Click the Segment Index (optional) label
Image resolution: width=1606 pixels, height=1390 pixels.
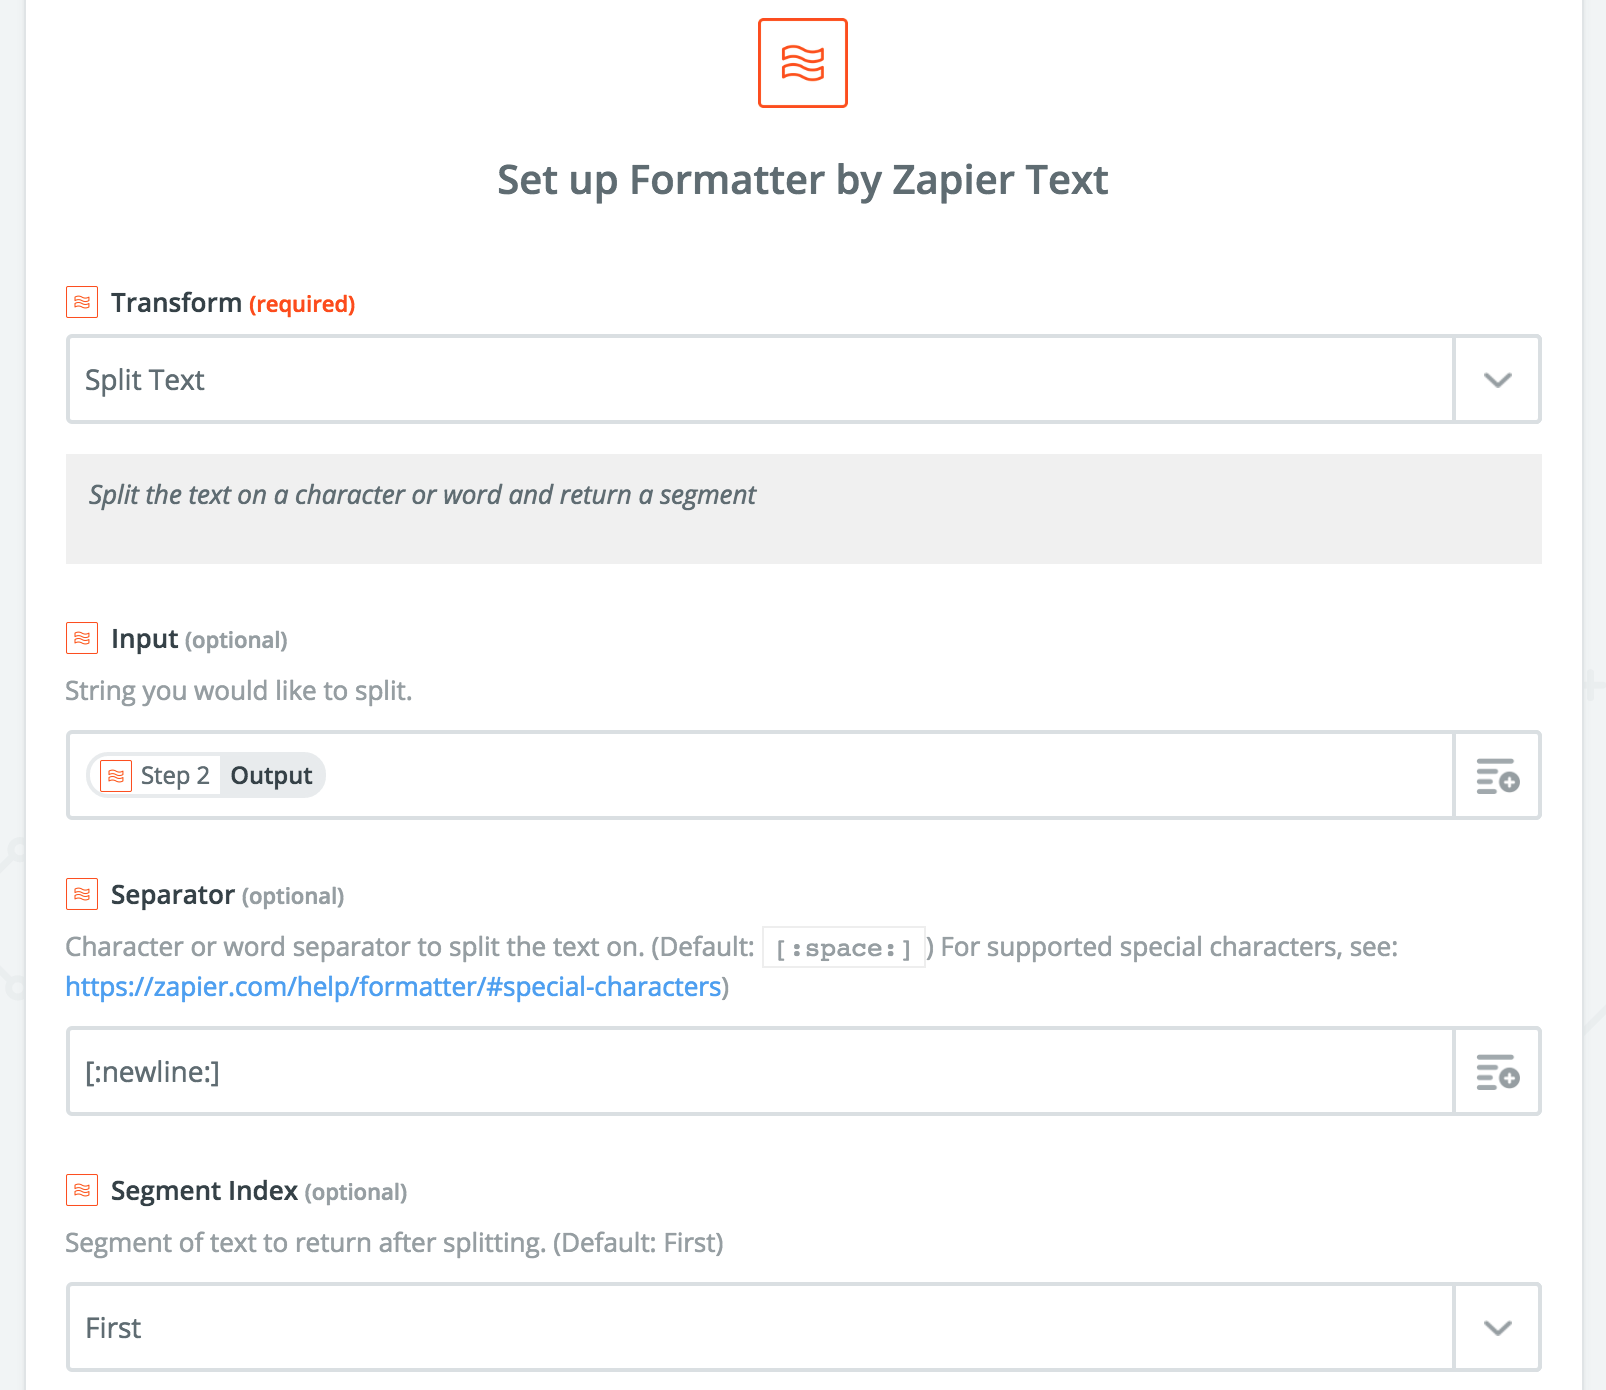[x=259, y=1191]
